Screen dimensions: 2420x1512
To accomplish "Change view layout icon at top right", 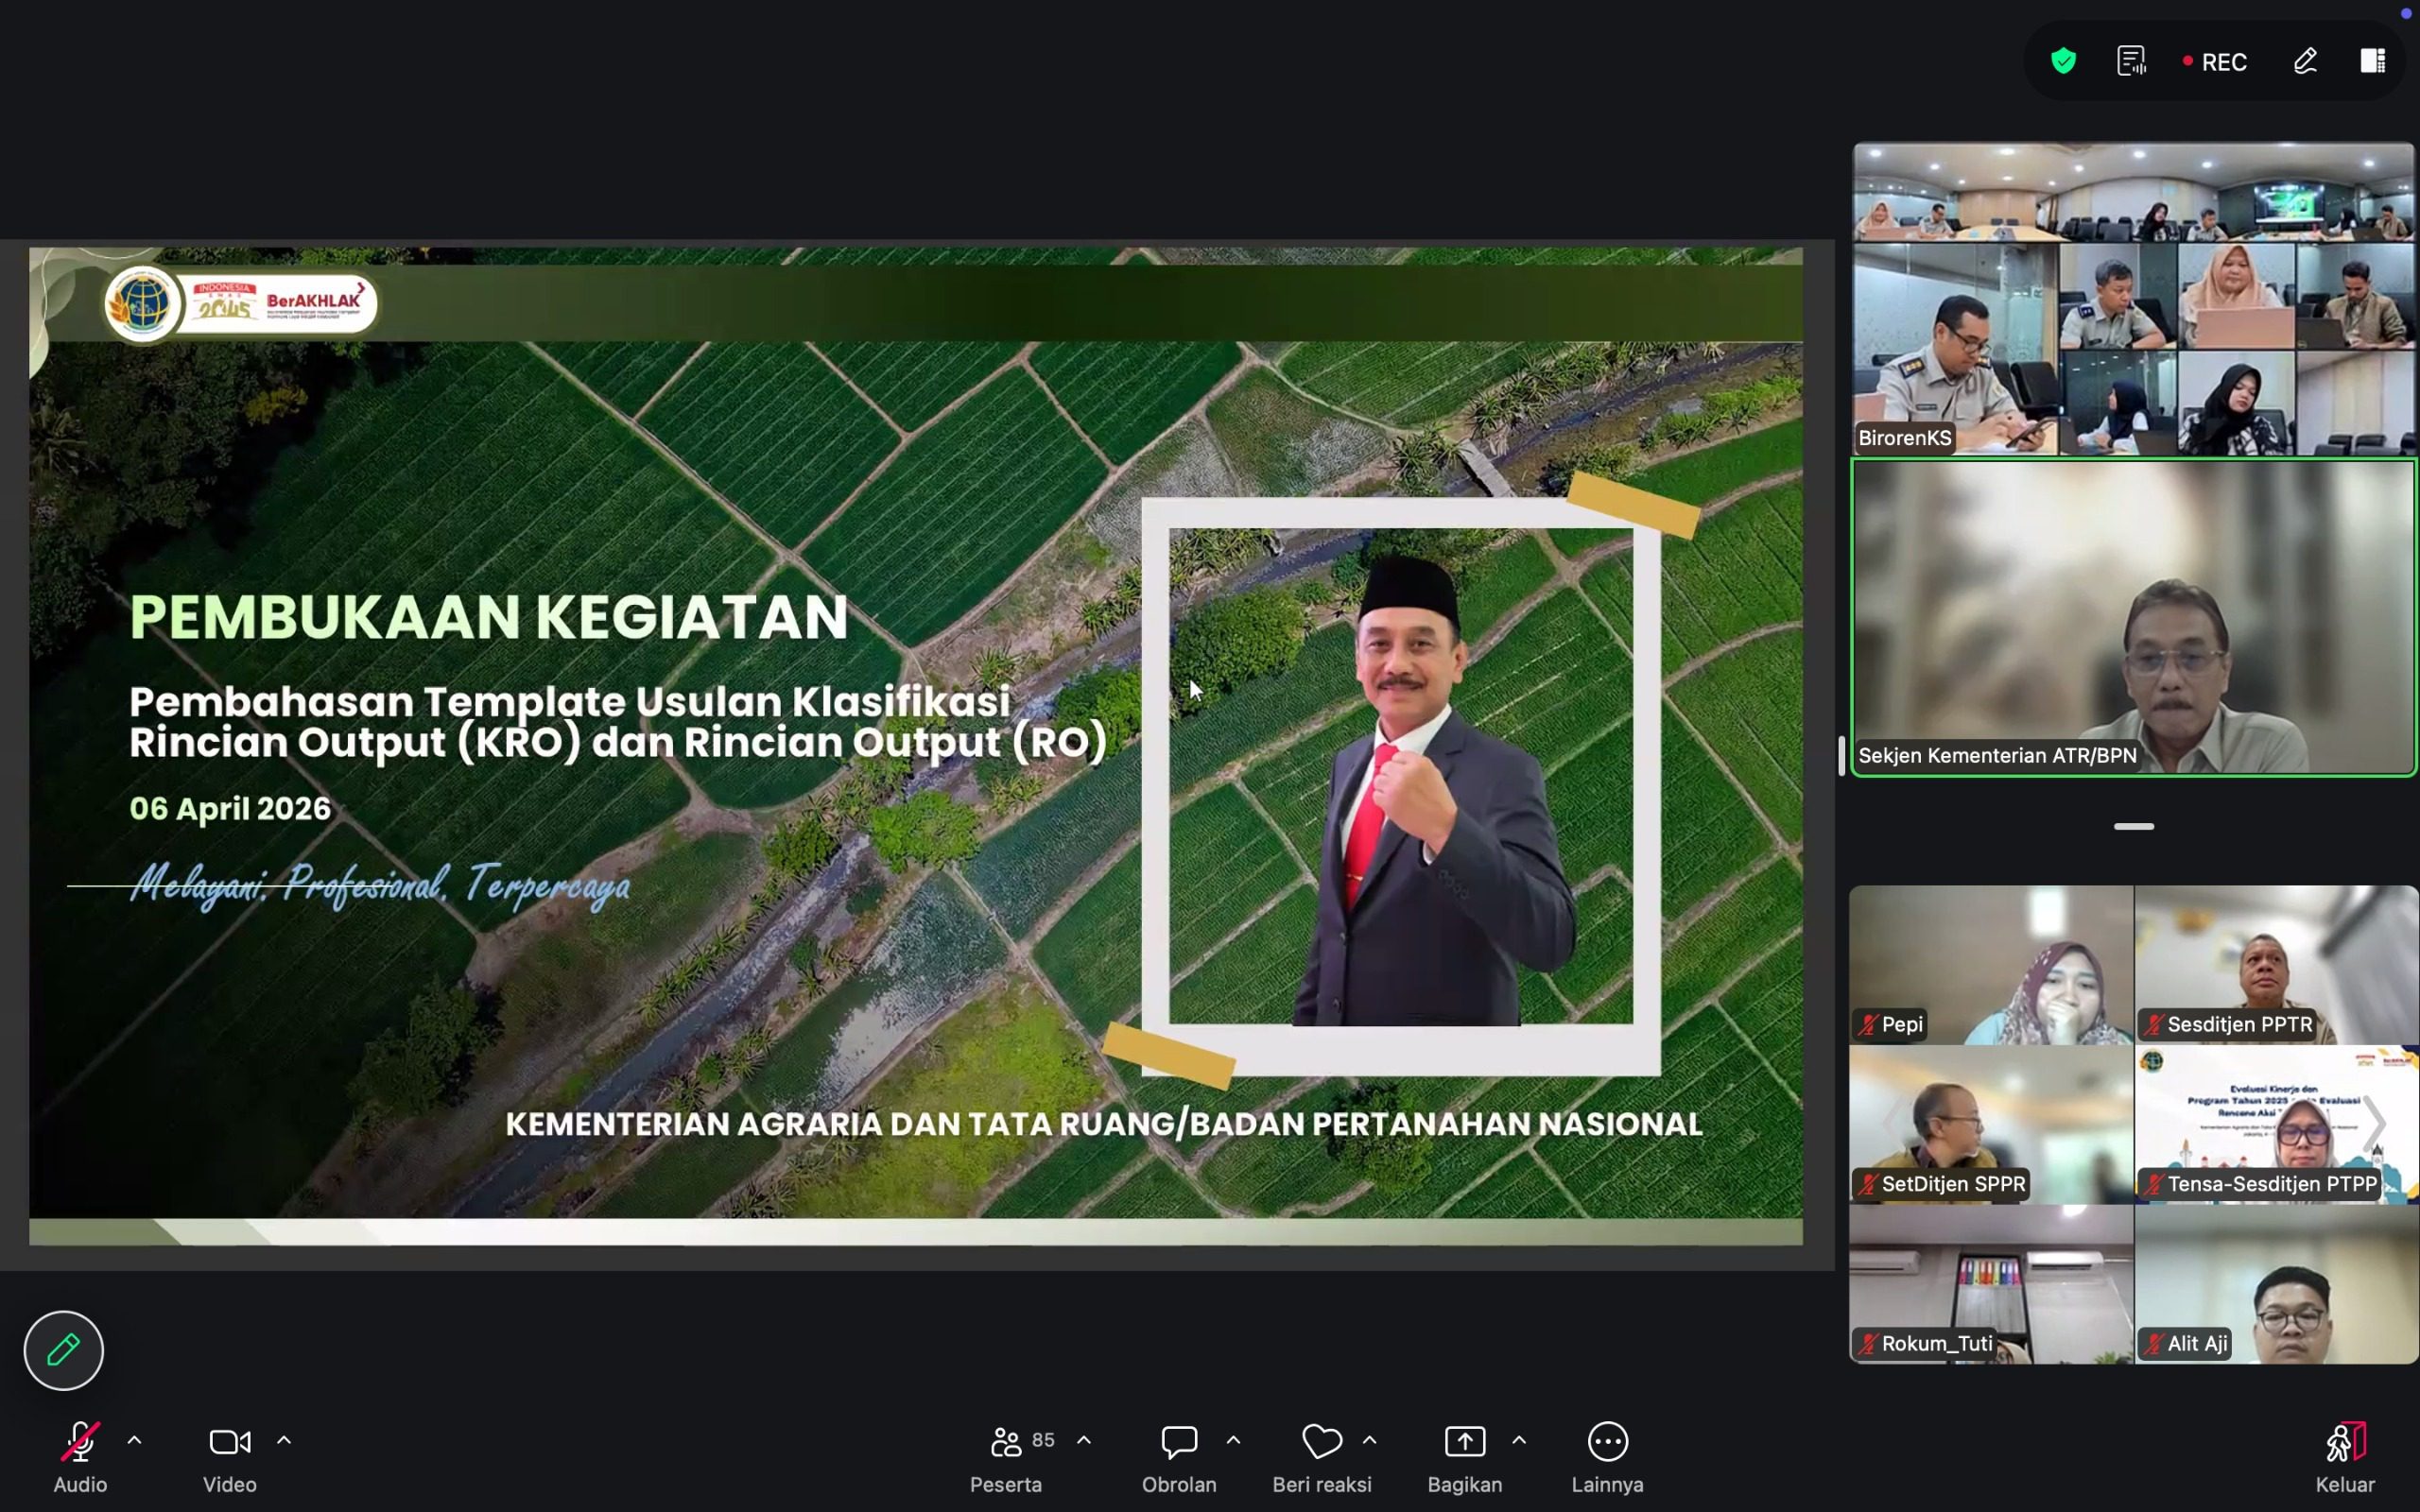I will [x=2373, y=62].
